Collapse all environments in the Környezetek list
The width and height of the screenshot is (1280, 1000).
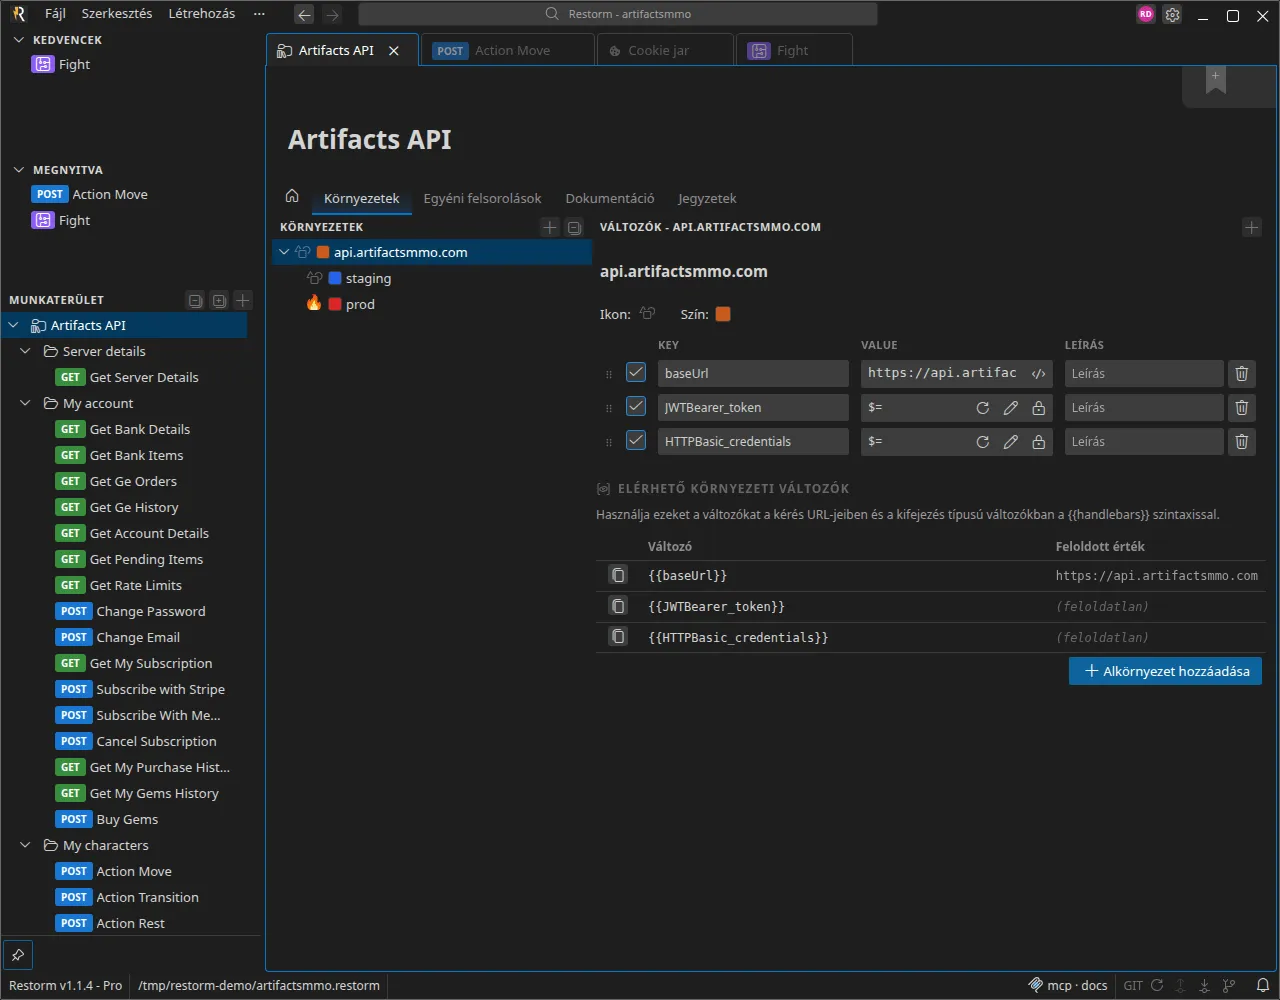[574, 227]
